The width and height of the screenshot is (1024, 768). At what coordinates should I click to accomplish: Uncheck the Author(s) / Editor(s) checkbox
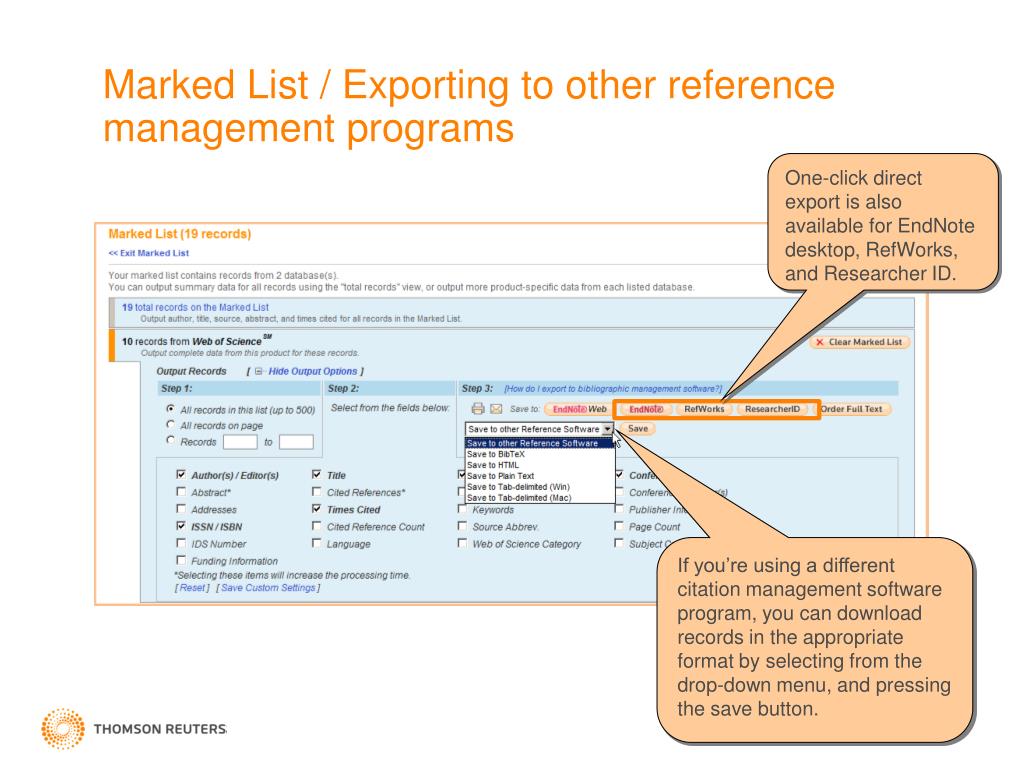pyautogui.click(x=181, y=475)
